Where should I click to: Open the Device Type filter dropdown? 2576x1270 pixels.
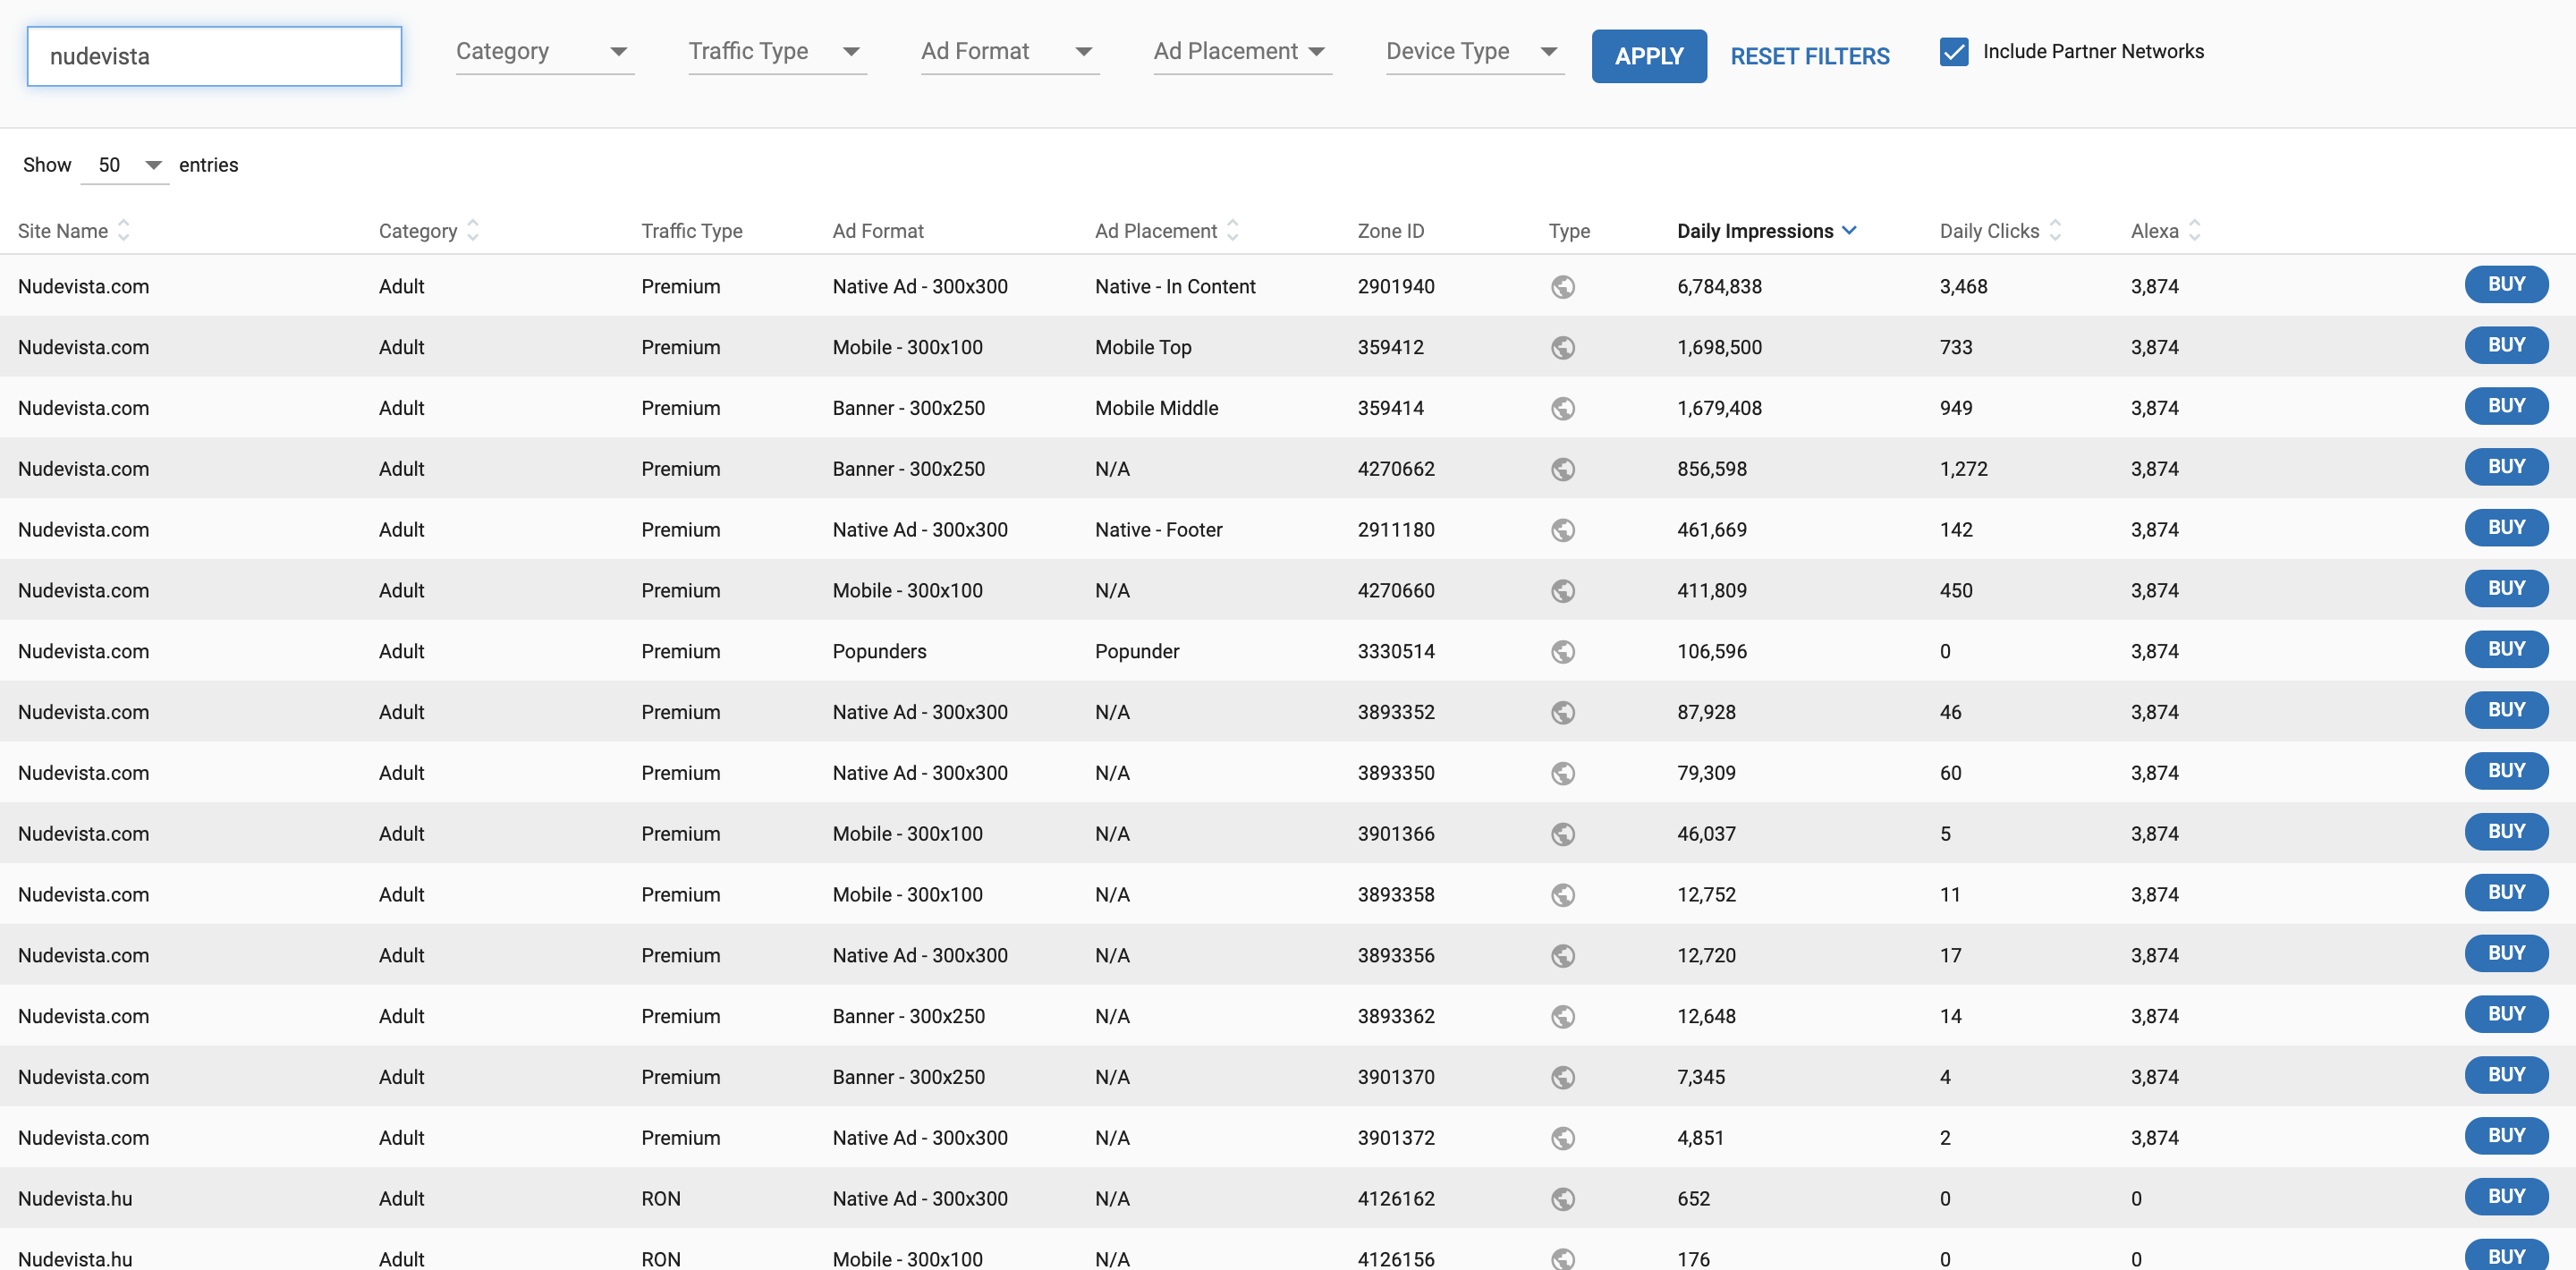tap(1475, 52)
